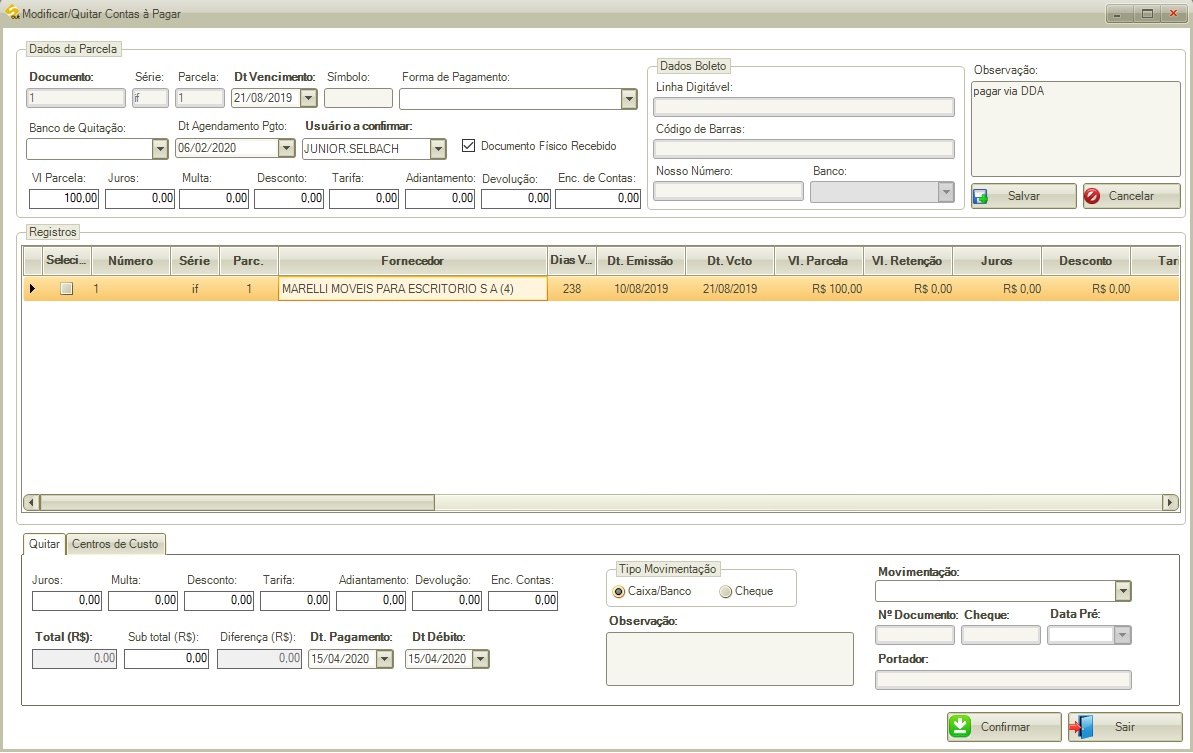Click the Fornecedor column header
The height and width of the screenshot is (753, 1193).
pyautogui.click(x=412, y=260)
